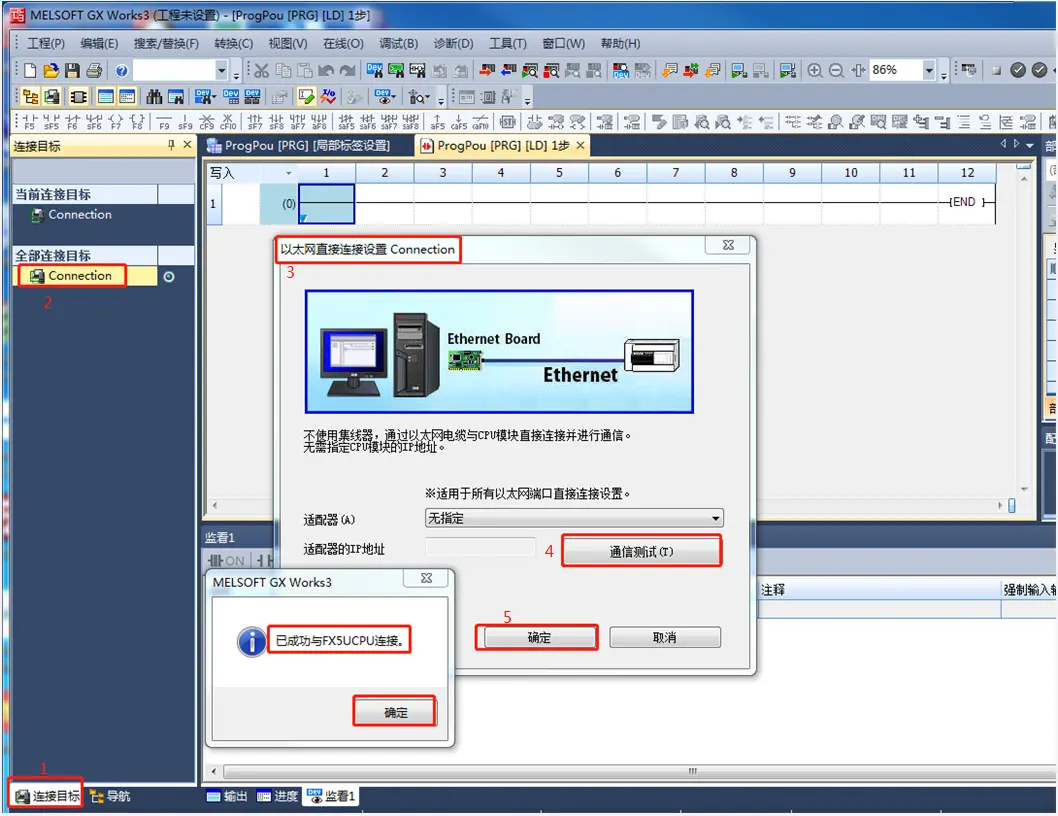Expand the 写入 mode dropdown arrow
This screenshot has width=1058, height=816.
(x=289, y=174)
